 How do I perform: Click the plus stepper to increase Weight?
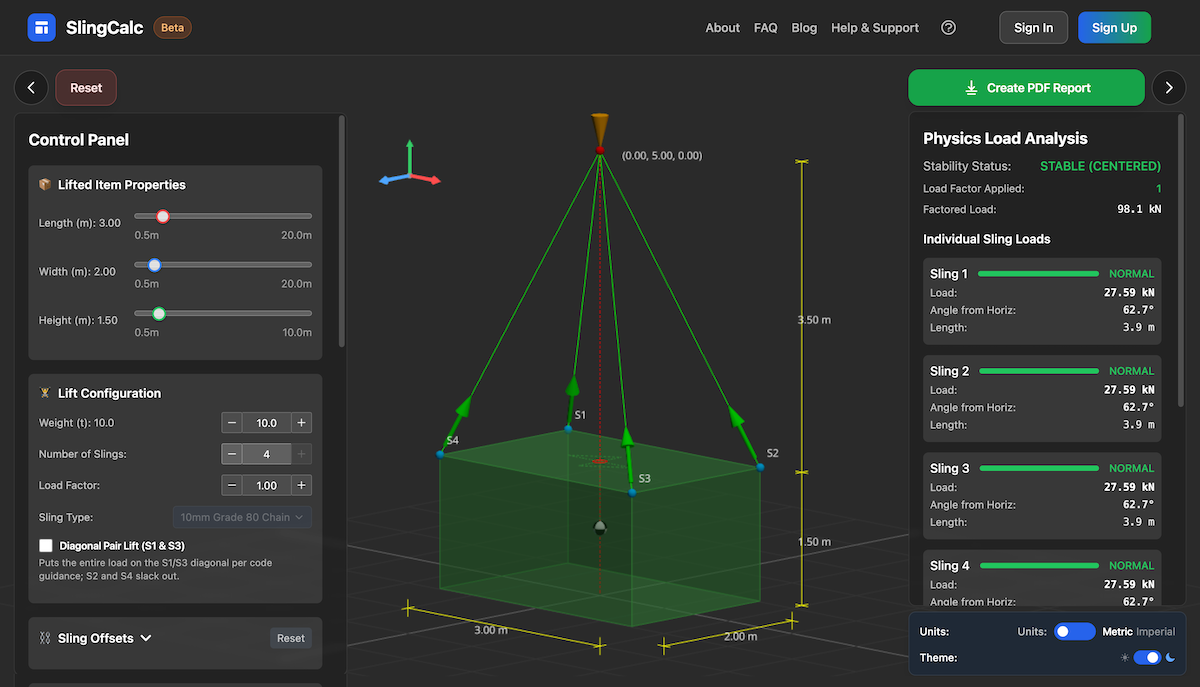[x=303, y=422]
